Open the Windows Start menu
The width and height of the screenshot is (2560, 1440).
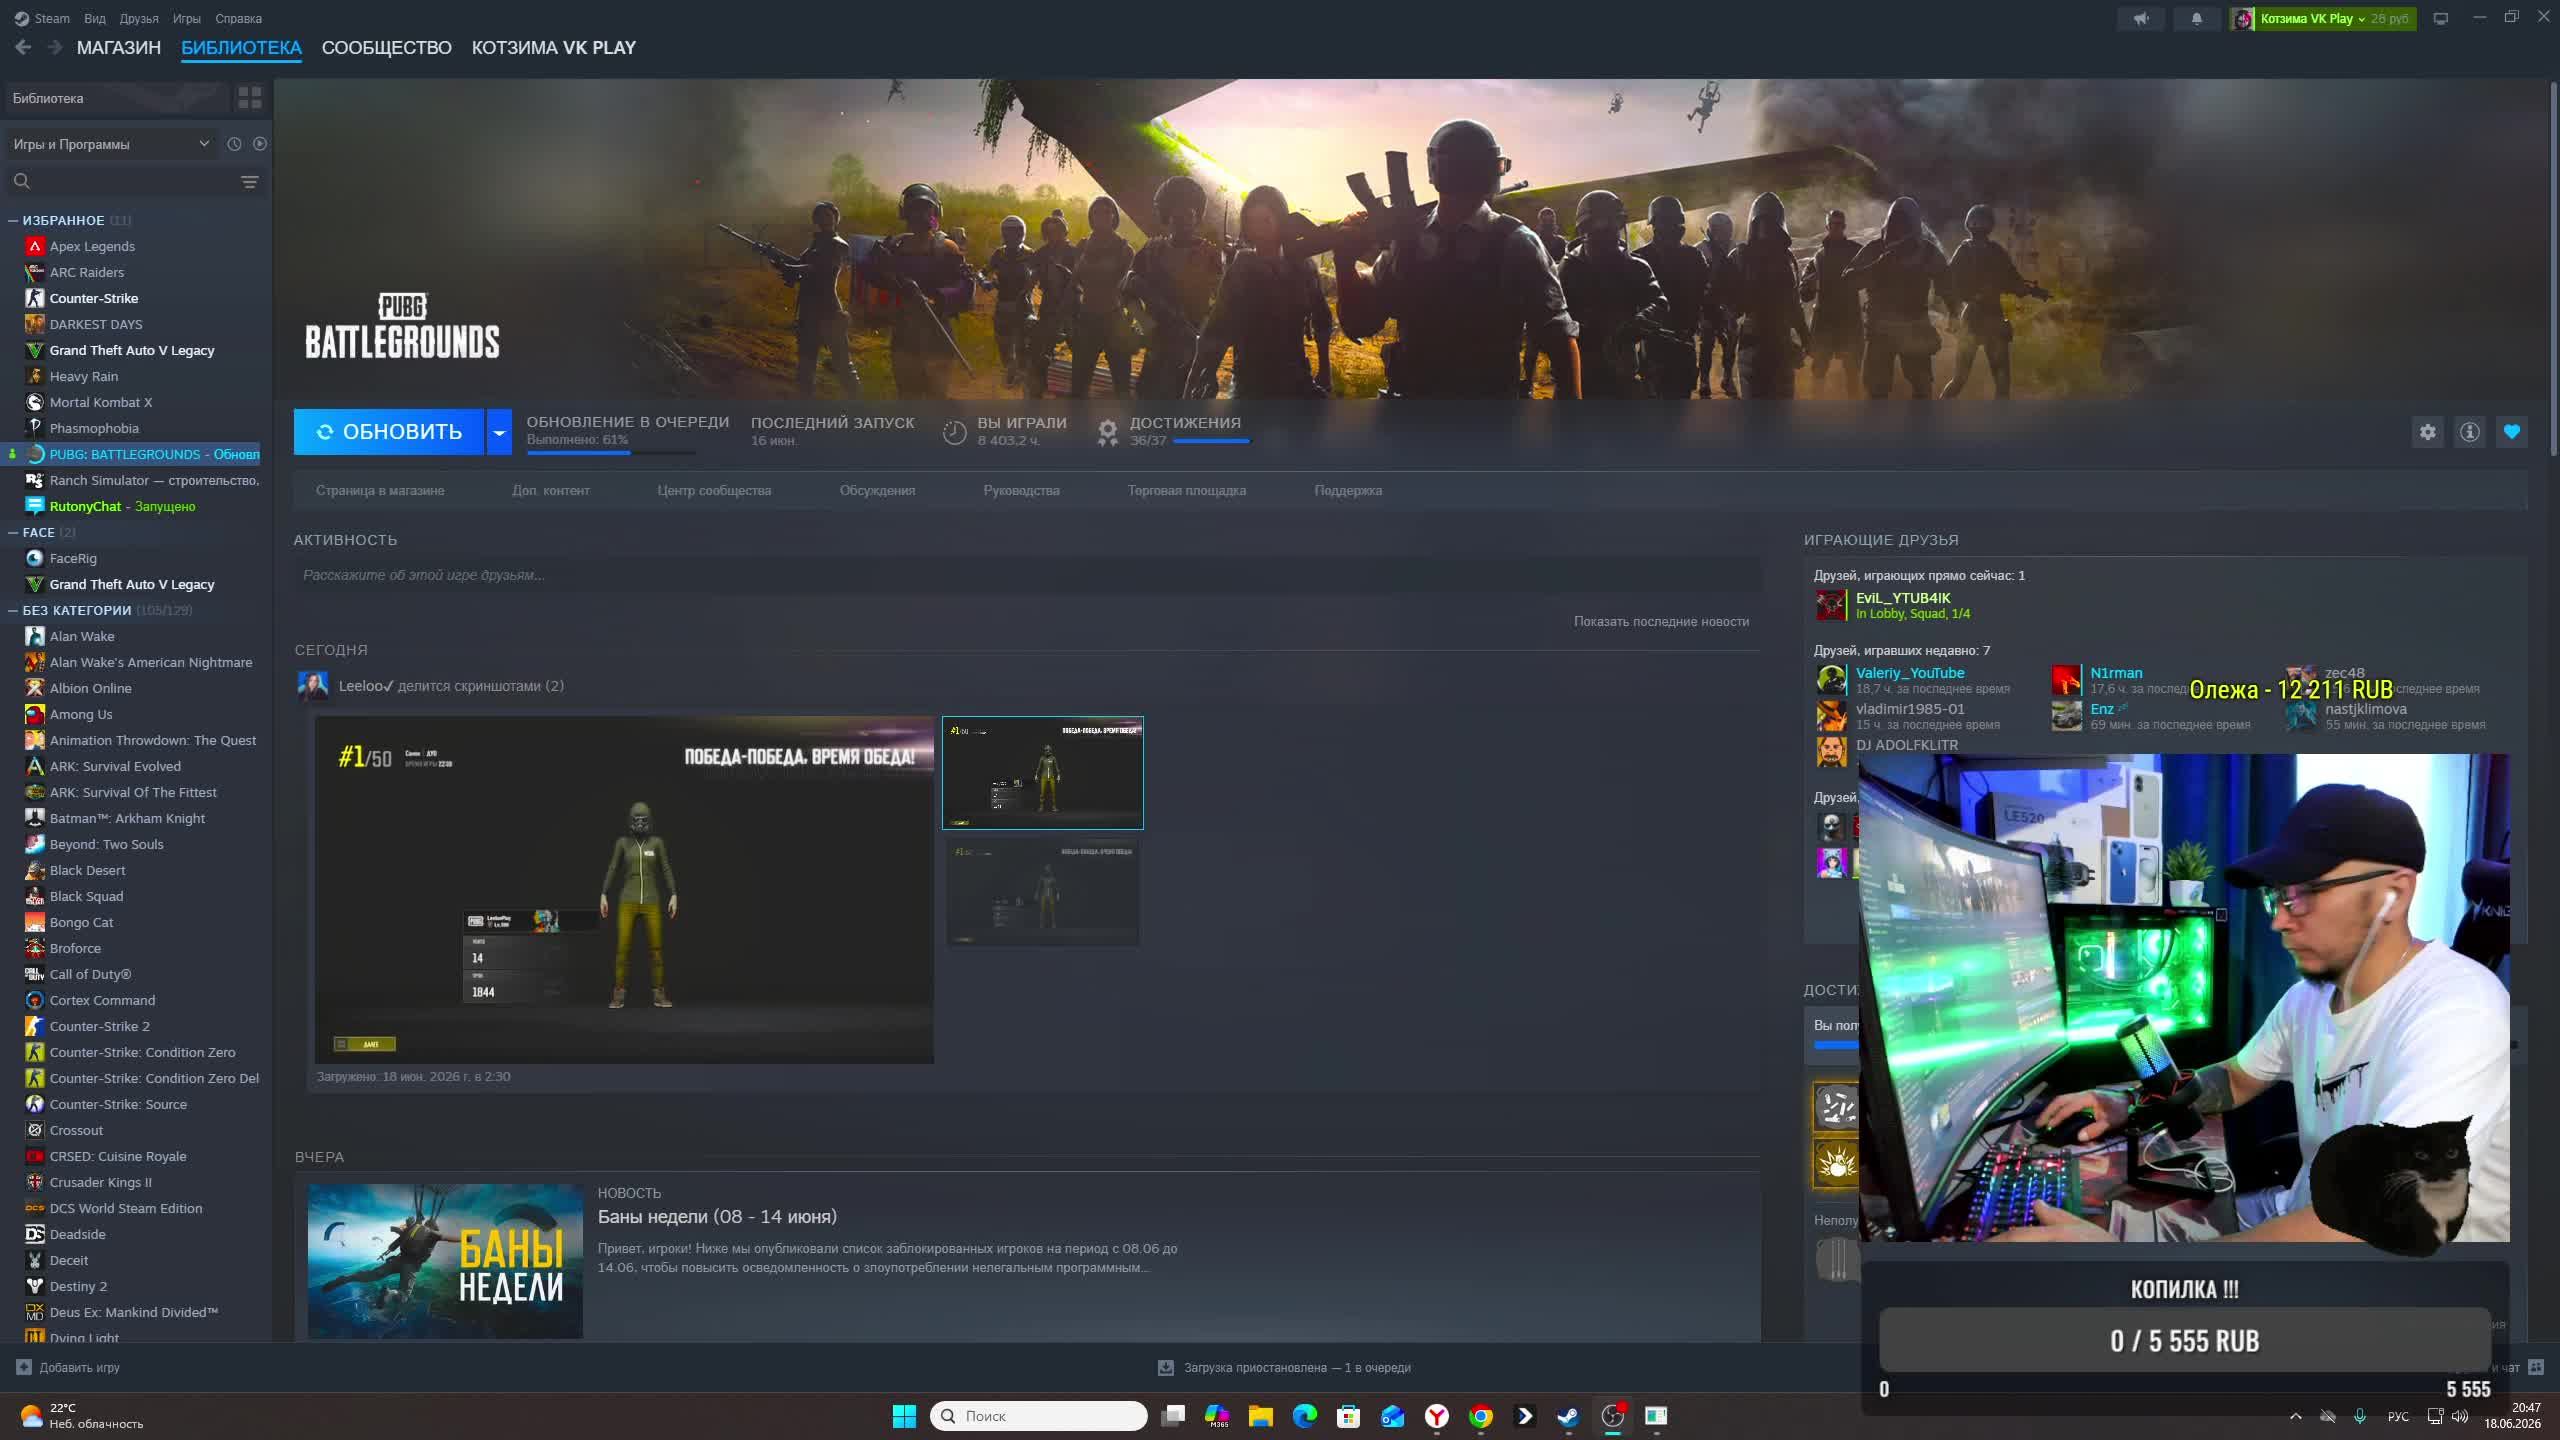pos(904,1416)
